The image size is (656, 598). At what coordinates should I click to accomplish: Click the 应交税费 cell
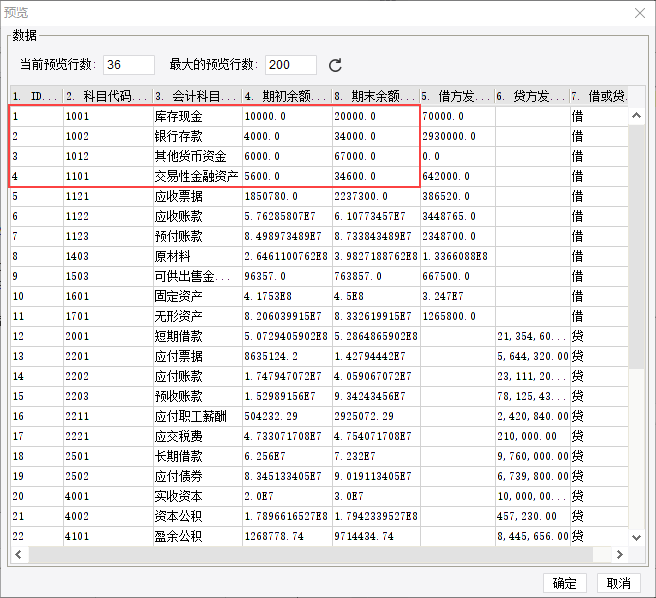197,436
